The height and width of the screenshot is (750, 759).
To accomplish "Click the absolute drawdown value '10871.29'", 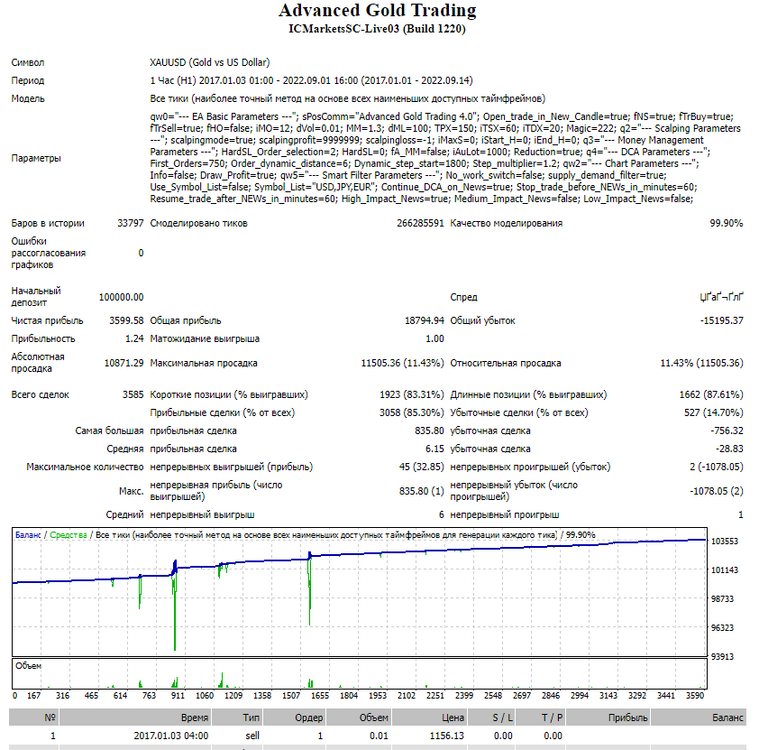I will click(x=124, y=363).
